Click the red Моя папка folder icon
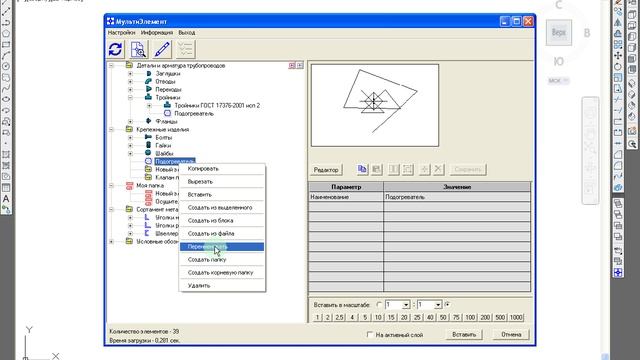The height and width of the screenshot is (360, 640). tap(129, 185)
